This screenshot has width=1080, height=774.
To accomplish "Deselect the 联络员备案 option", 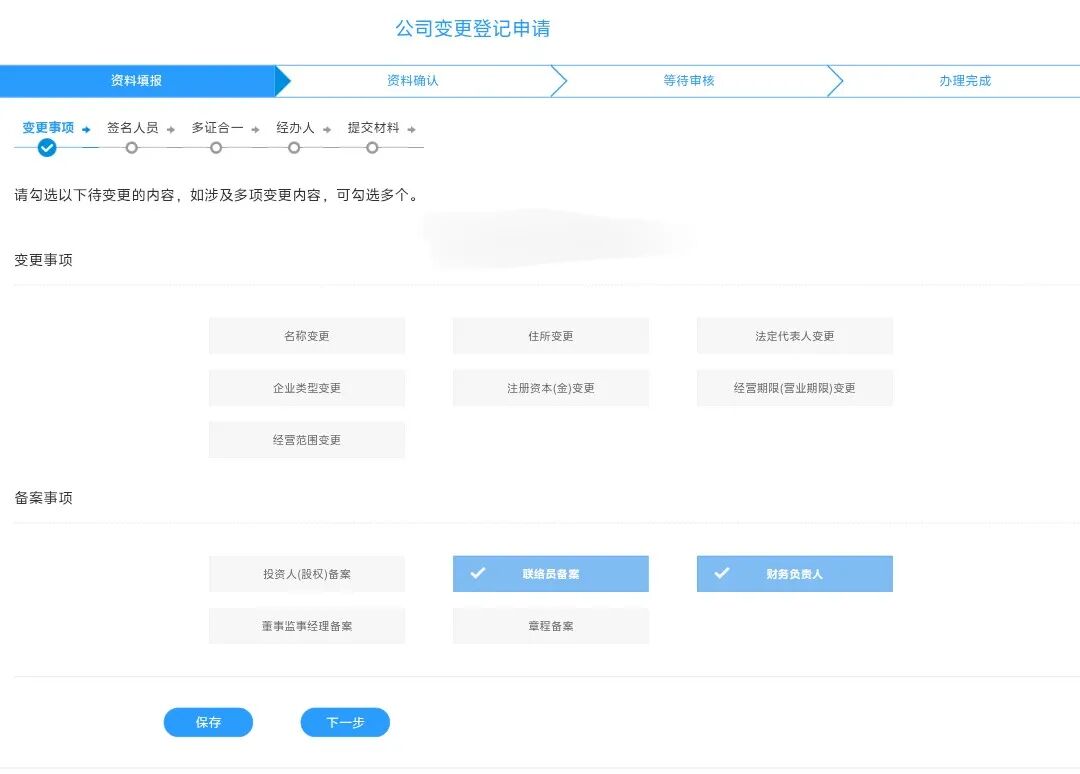I will [550, 574].
